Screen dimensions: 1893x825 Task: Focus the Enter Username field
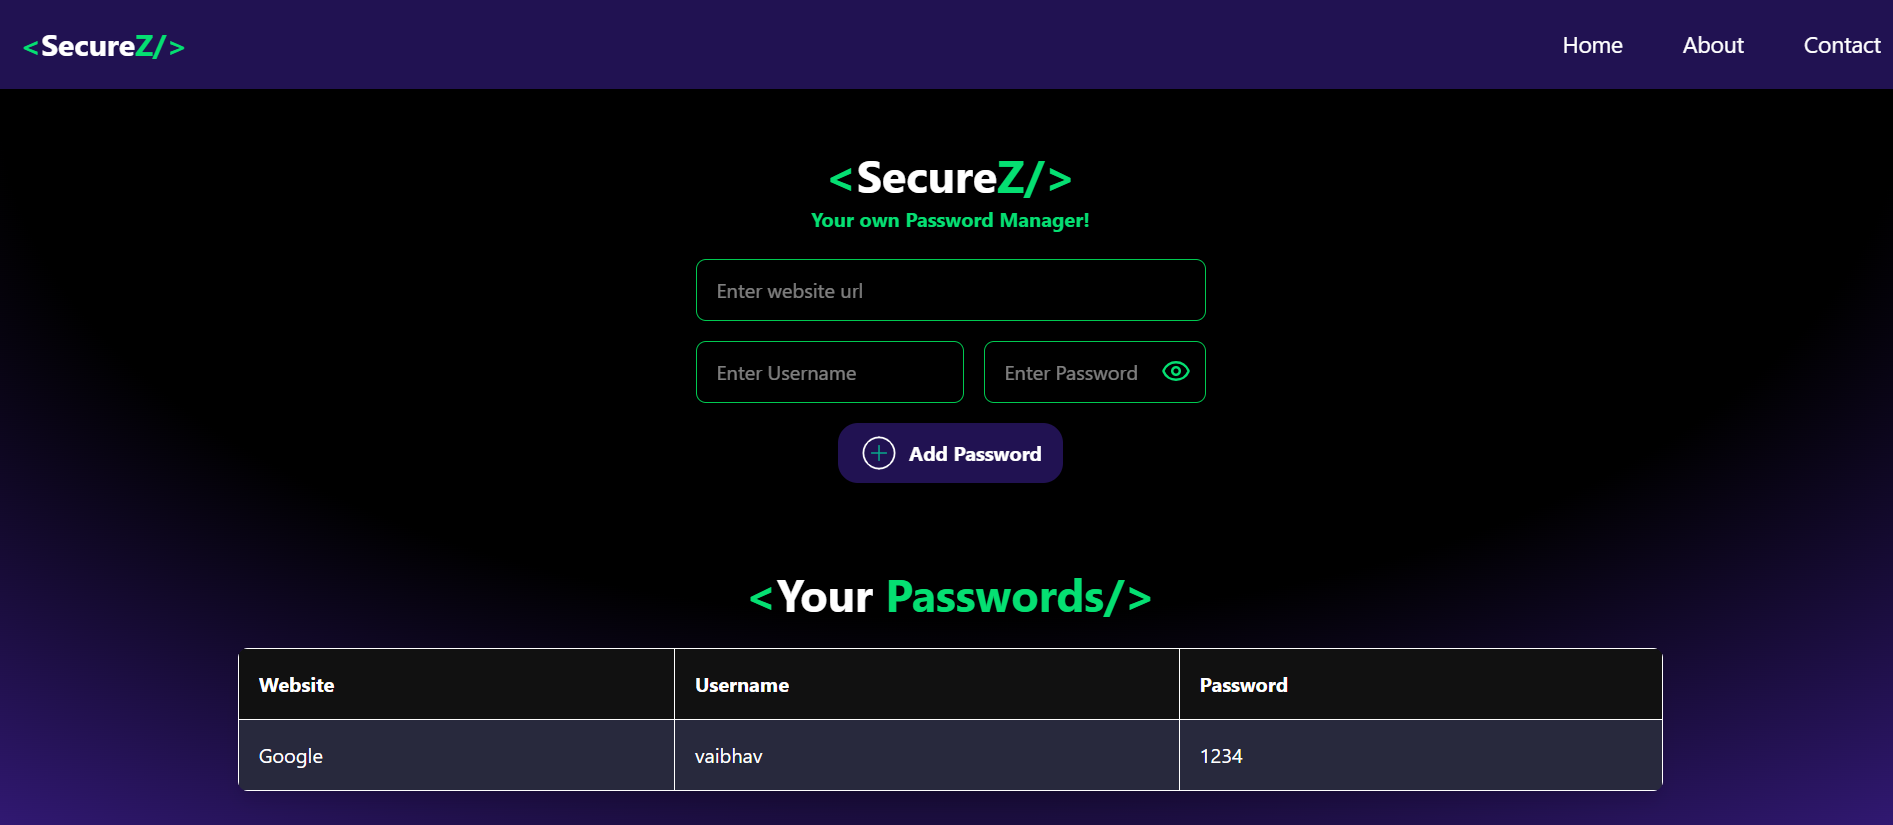pyautogui.click(x=829, y=372)
